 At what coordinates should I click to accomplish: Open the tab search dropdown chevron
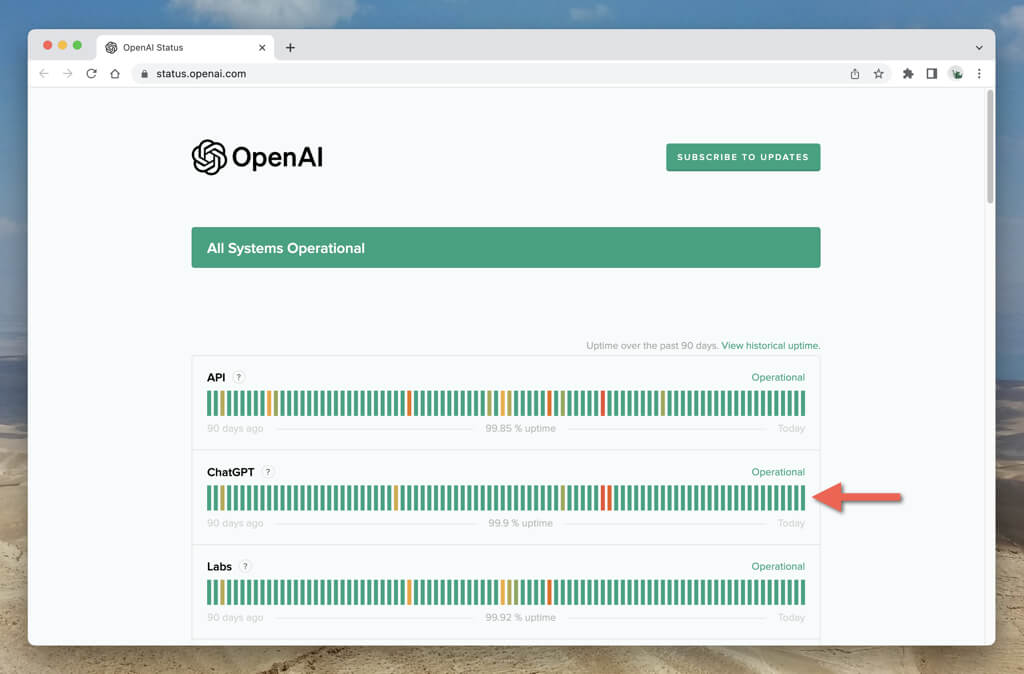click(x=979, y=47)
